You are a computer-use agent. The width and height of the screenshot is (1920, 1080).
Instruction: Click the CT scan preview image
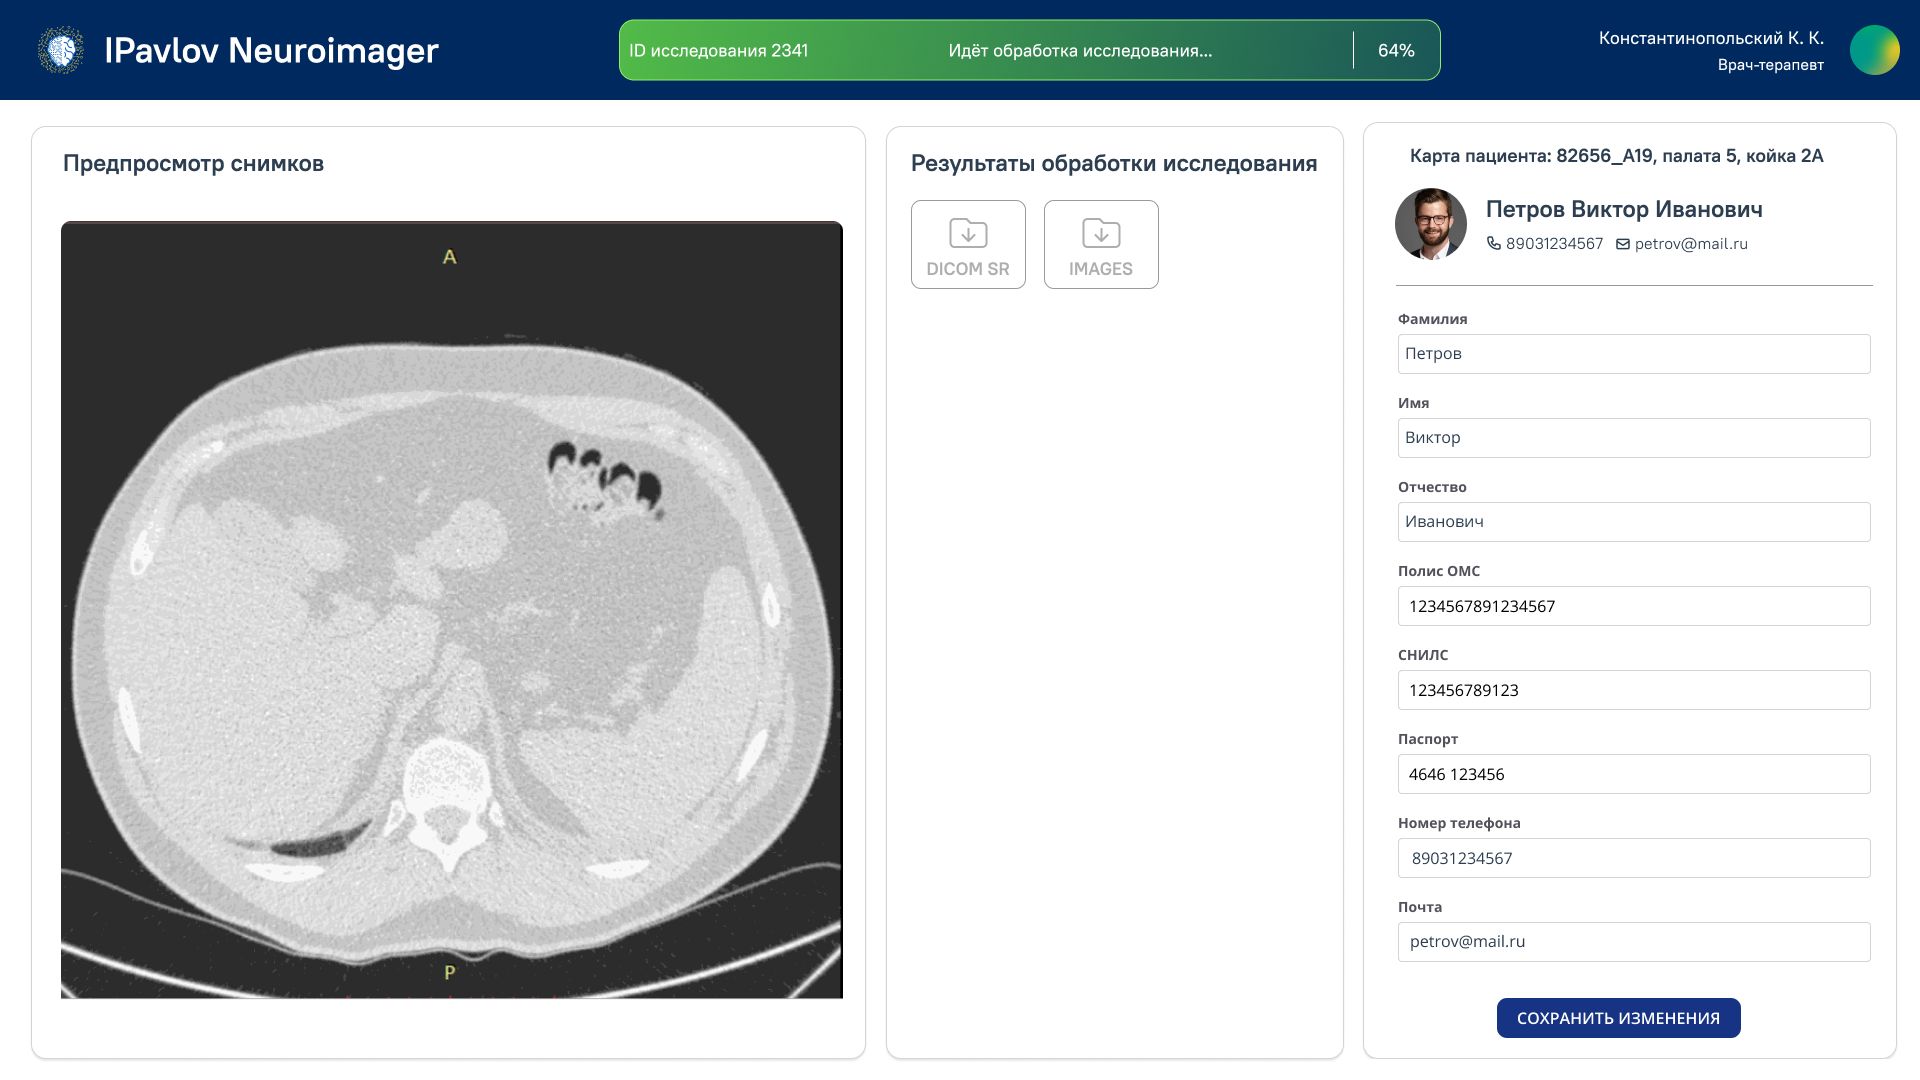pyautogui.click(x=452, y=610)
